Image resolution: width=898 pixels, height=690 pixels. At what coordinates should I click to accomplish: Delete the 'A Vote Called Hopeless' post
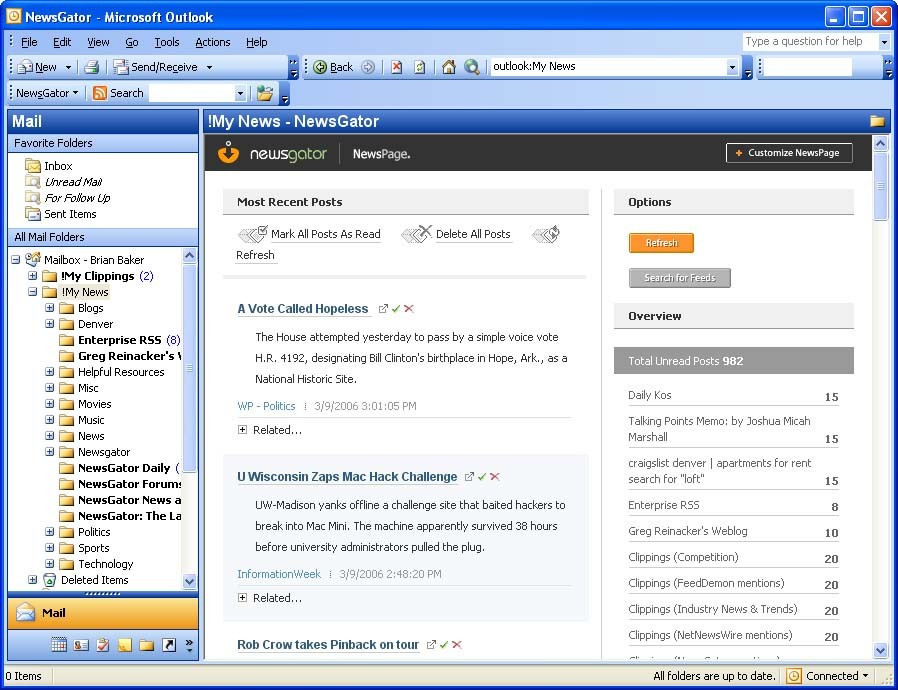pos(408,309)
